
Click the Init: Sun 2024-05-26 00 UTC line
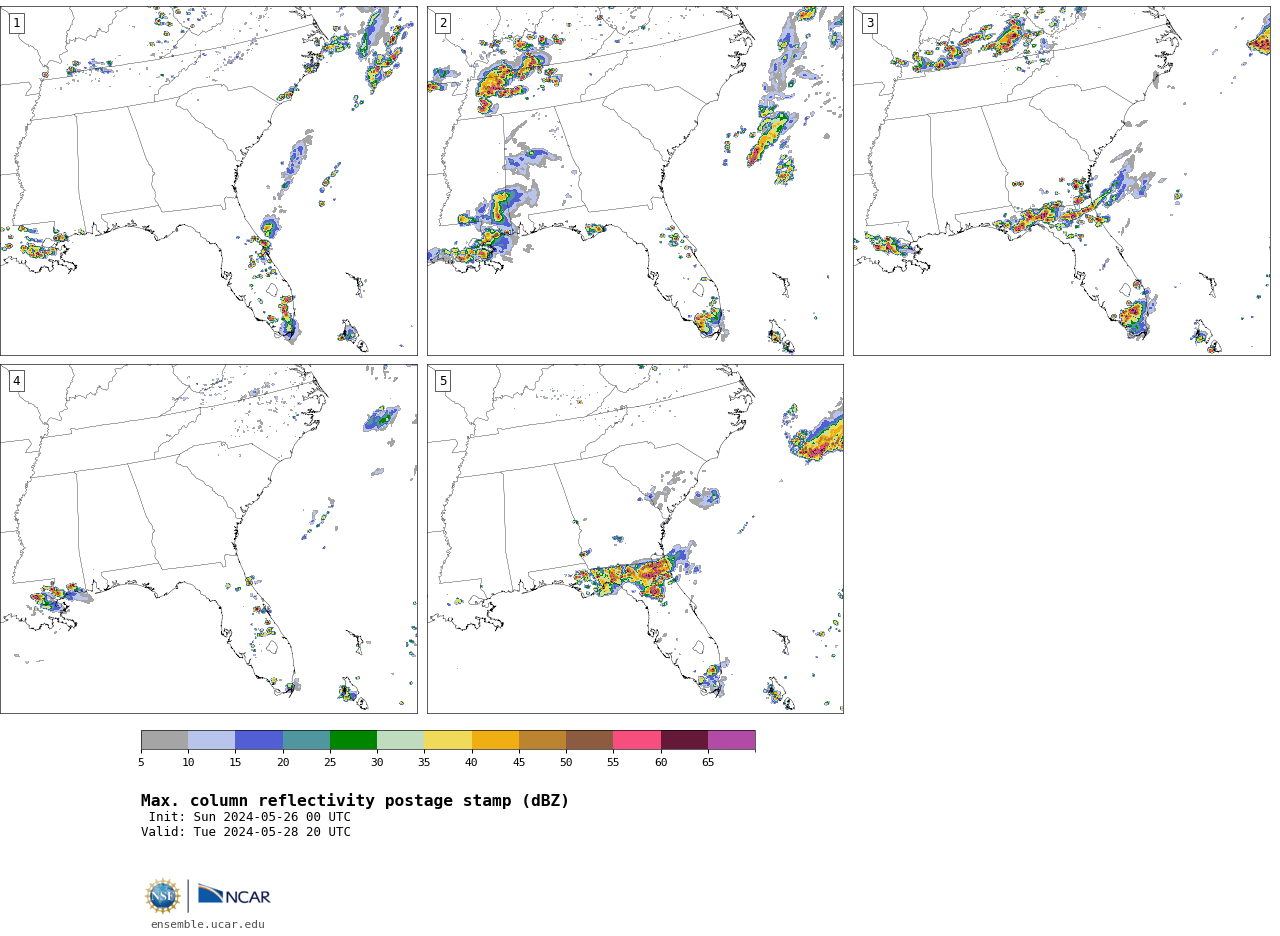click(250, 817)
